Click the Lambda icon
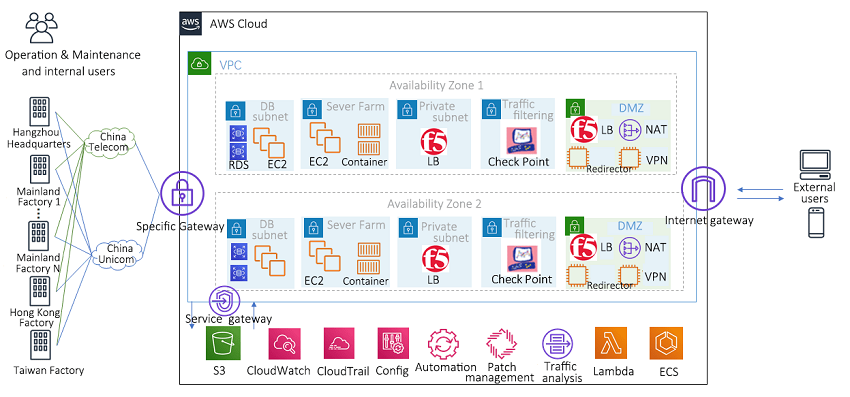850x397 pixels. click(611, 343)
